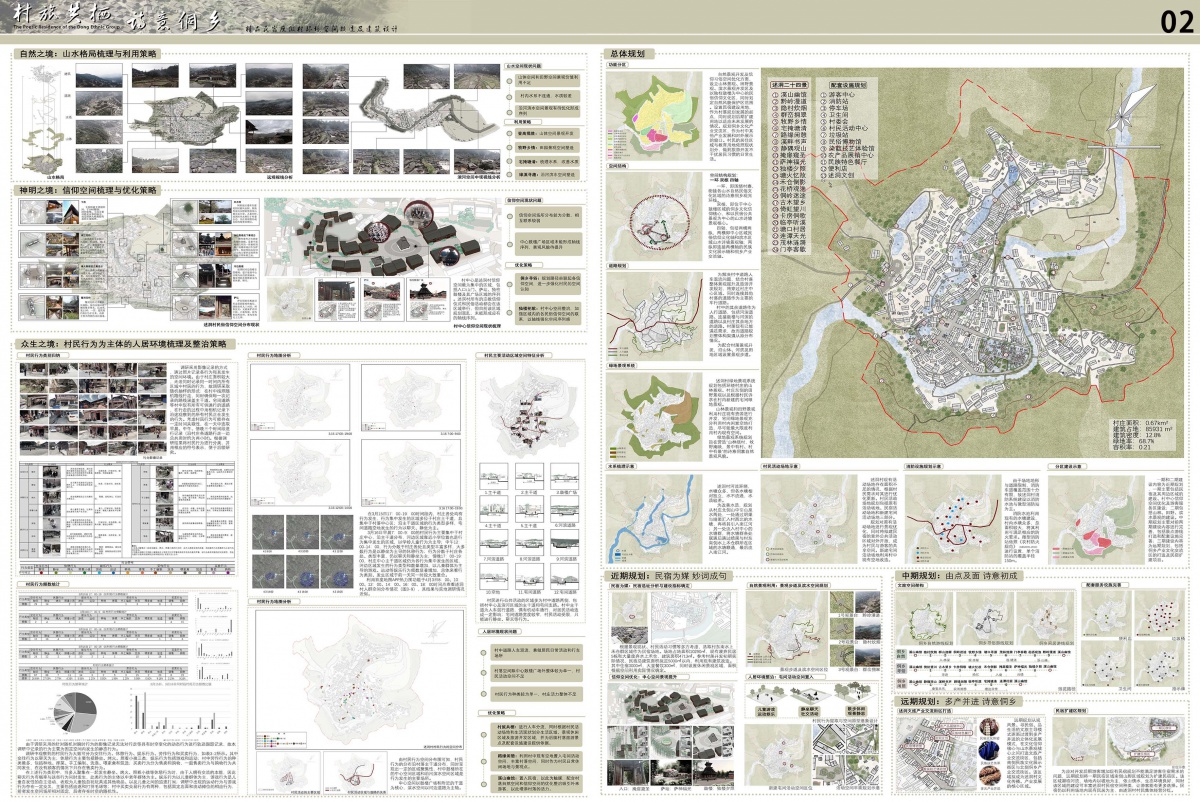This screenshot has height=802, width=1200.
Task: Open the fire protection planning map with red route
Action: click(953, 517)
